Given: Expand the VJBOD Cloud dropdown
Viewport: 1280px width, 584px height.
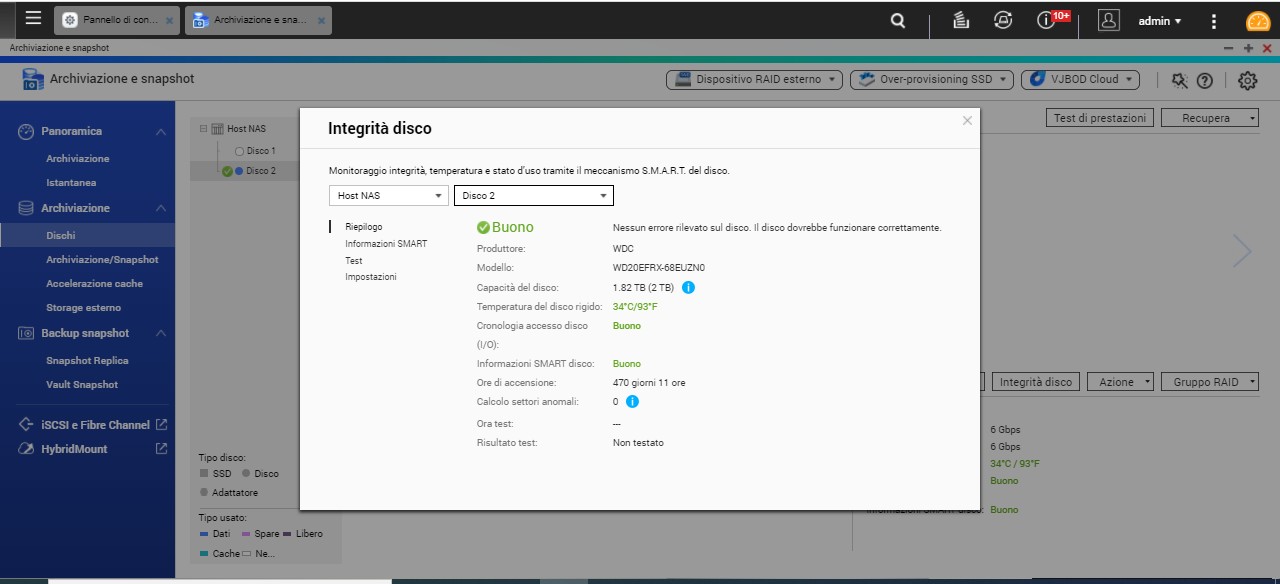Looking at the screenshot, I should (x=1080, y=80).
